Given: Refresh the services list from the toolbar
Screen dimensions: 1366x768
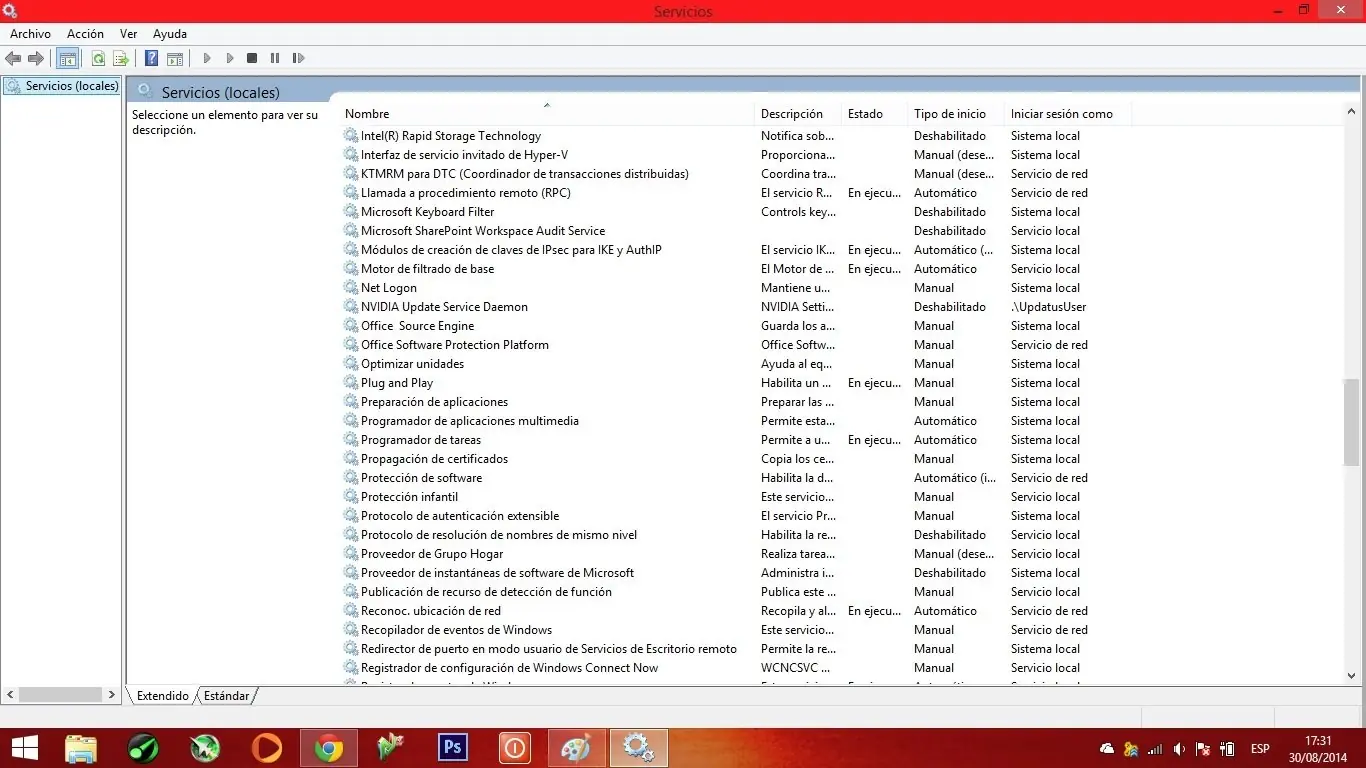Looking at the screenshot, I should point(98,59).
